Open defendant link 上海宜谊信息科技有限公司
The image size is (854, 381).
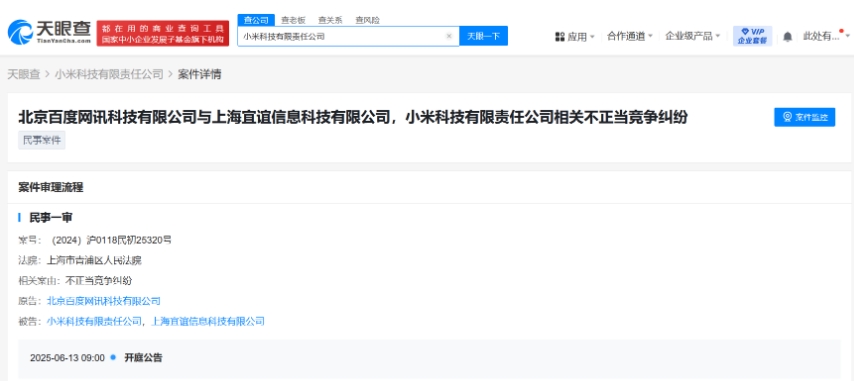tap(208, 322)
